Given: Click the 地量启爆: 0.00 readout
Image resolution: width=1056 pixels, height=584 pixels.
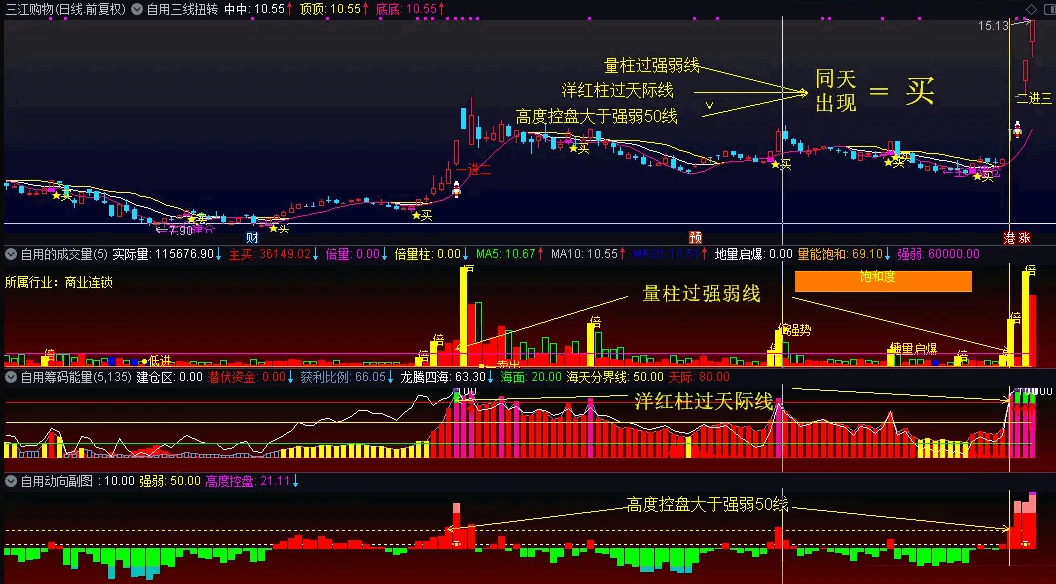Looking at the screenshot, I should tap(753, 254).
